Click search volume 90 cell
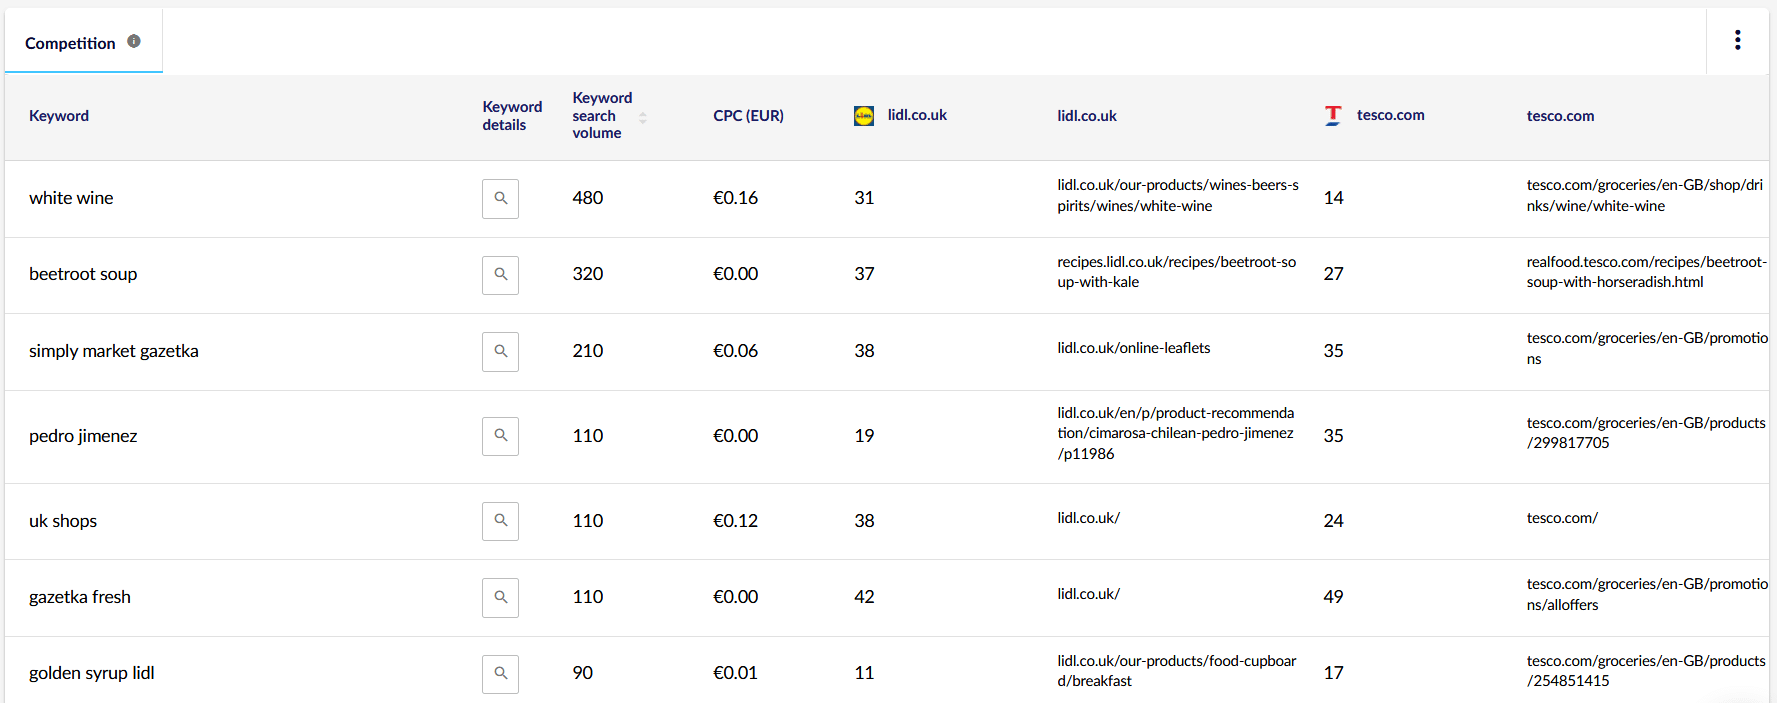Screen dimensions: 1777x703 click(x=583, y=673)
